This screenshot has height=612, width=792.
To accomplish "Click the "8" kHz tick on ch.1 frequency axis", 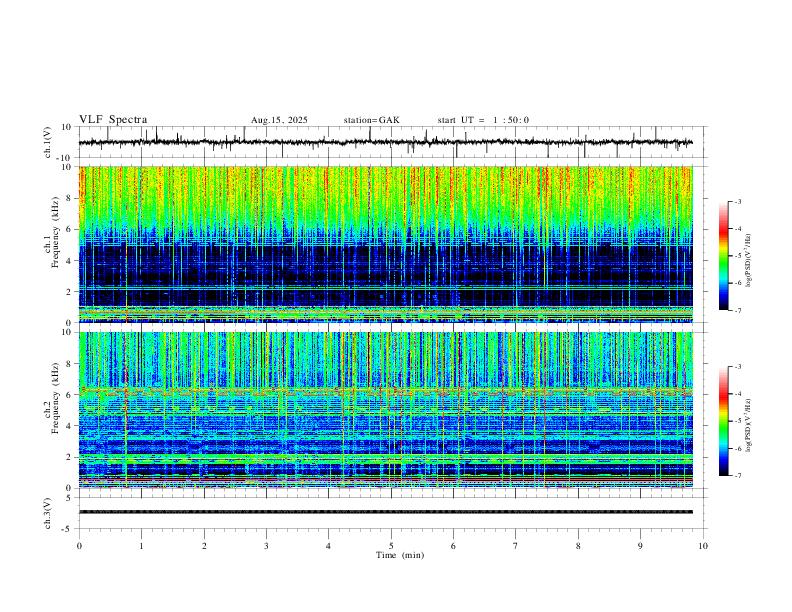I will tap(70, 198).
